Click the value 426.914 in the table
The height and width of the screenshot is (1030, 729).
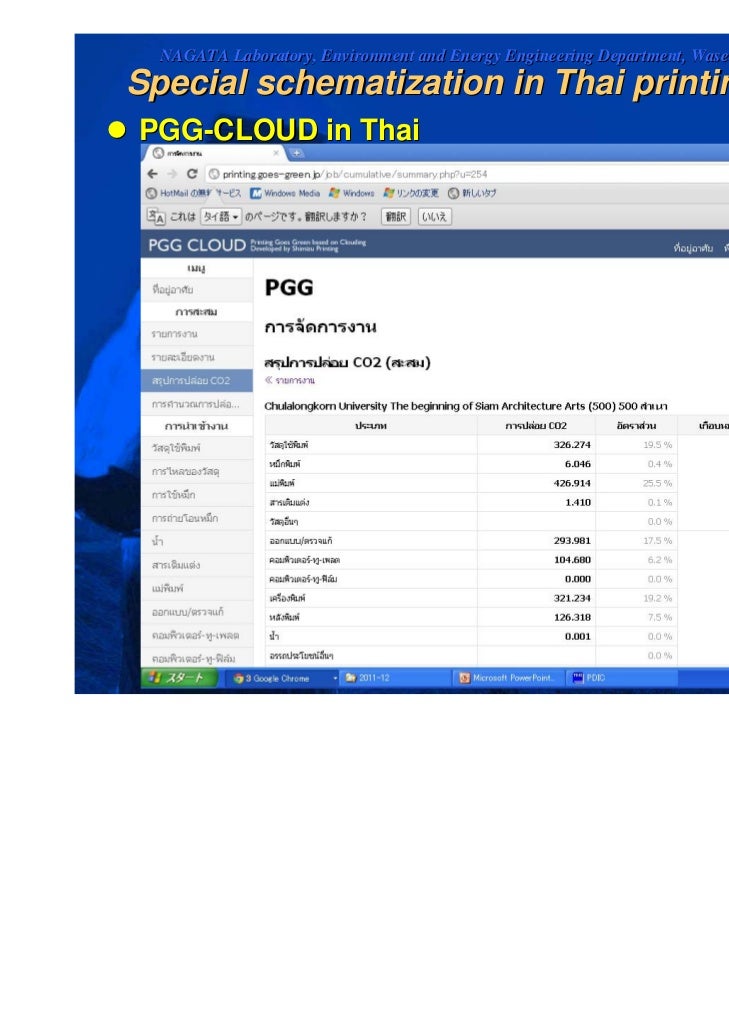point(572,483)
